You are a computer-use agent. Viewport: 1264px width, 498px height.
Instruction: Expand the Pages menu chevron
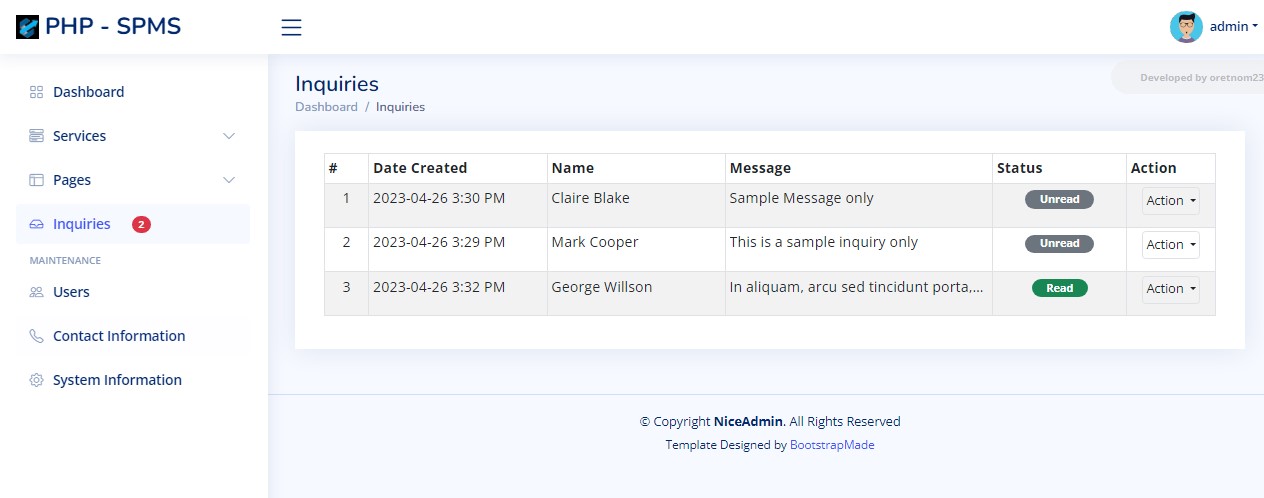(229, 180)
